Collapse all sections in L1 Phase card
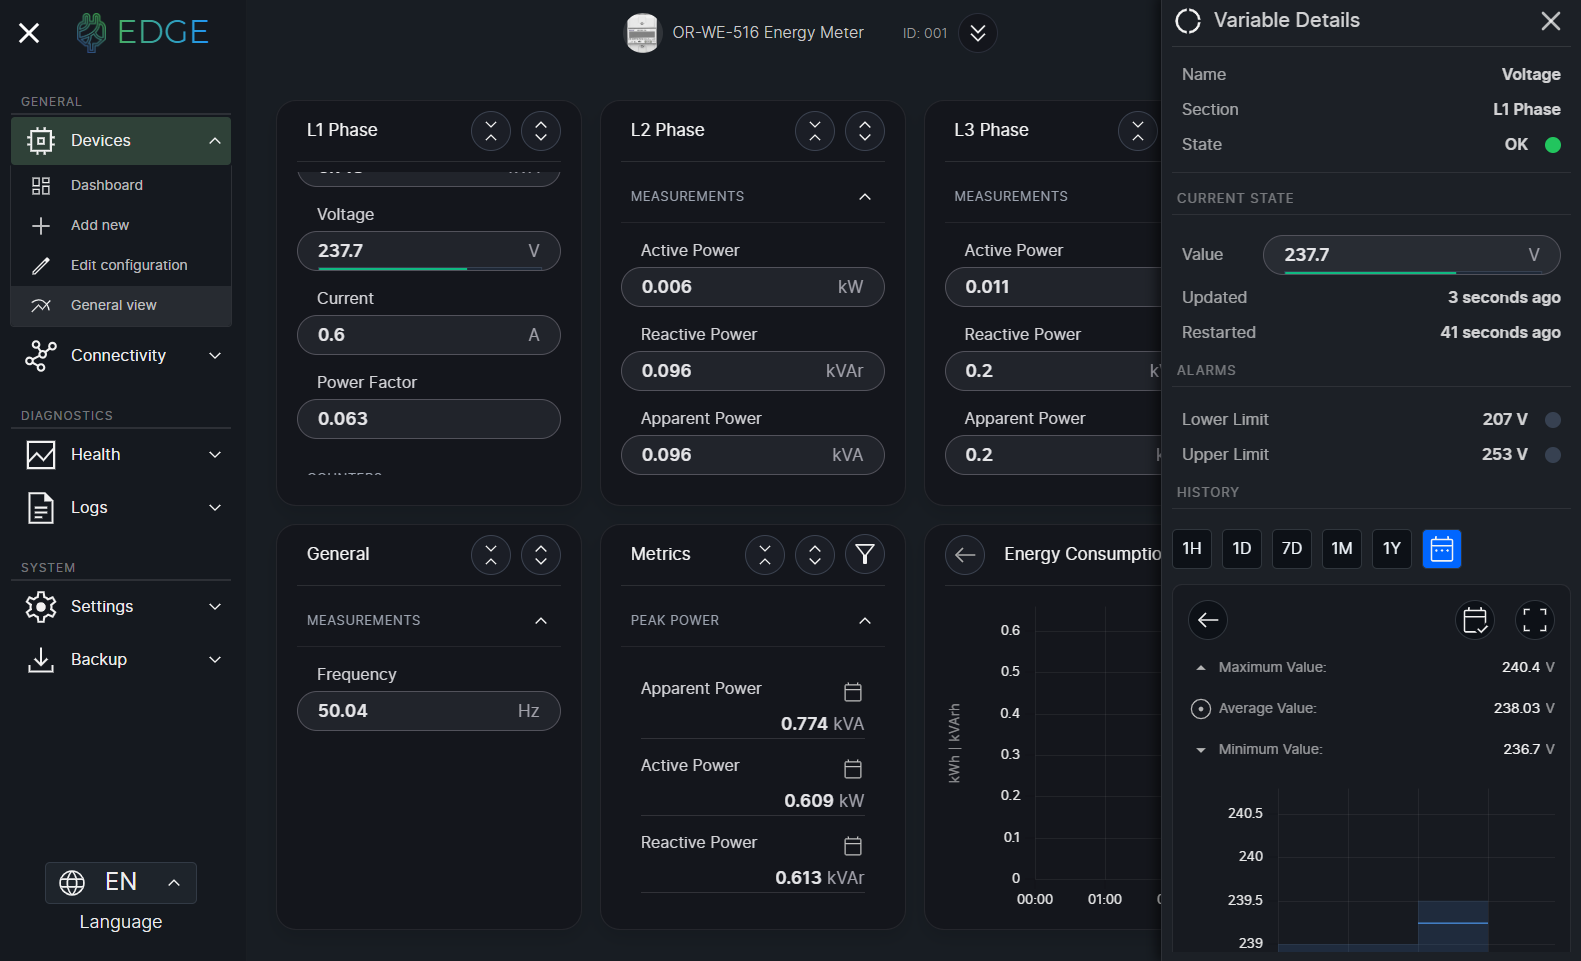The width and height of the screenshot is (1581, 961). tap(491, 131)
